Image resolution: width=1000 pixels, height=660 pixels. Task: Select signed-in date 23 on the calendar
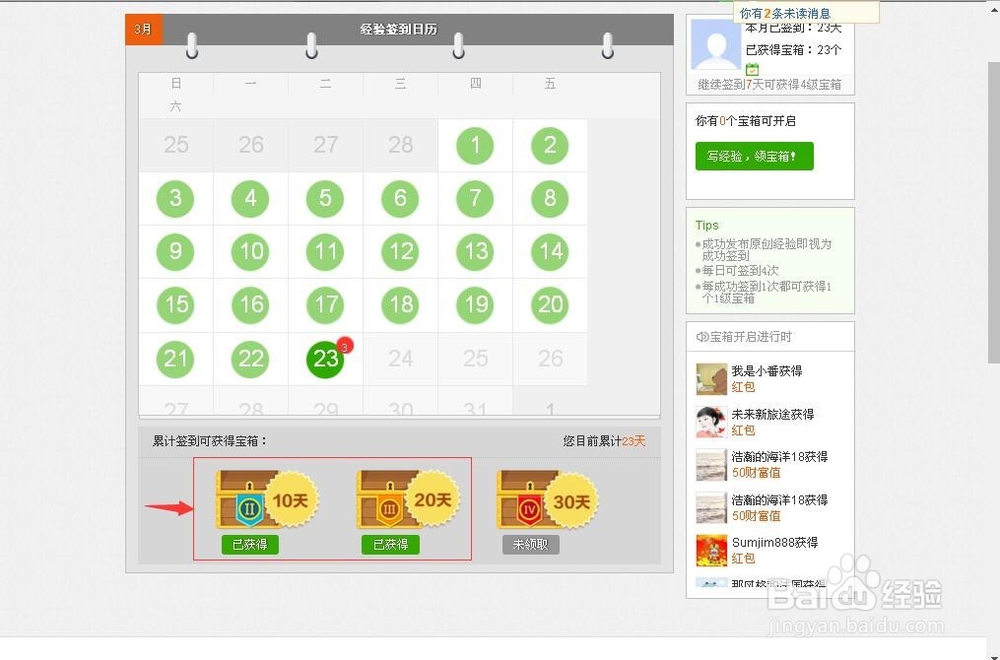coord(325,358)
